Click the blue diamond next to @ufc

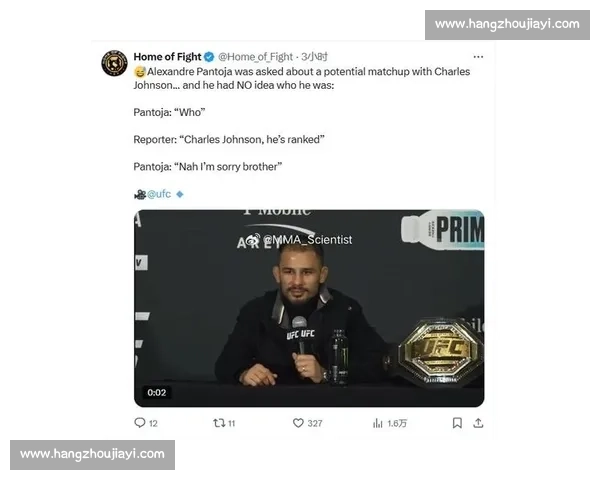pyautogui.click(x=180, y=194)
